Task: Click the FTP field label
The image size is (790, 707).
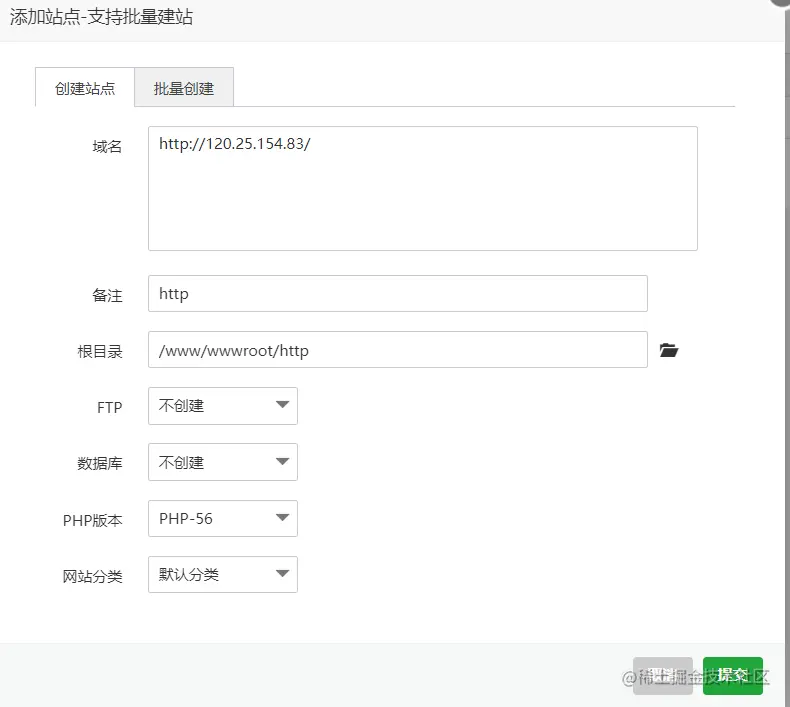Action: pyautogui.click(x=109, y=407)
